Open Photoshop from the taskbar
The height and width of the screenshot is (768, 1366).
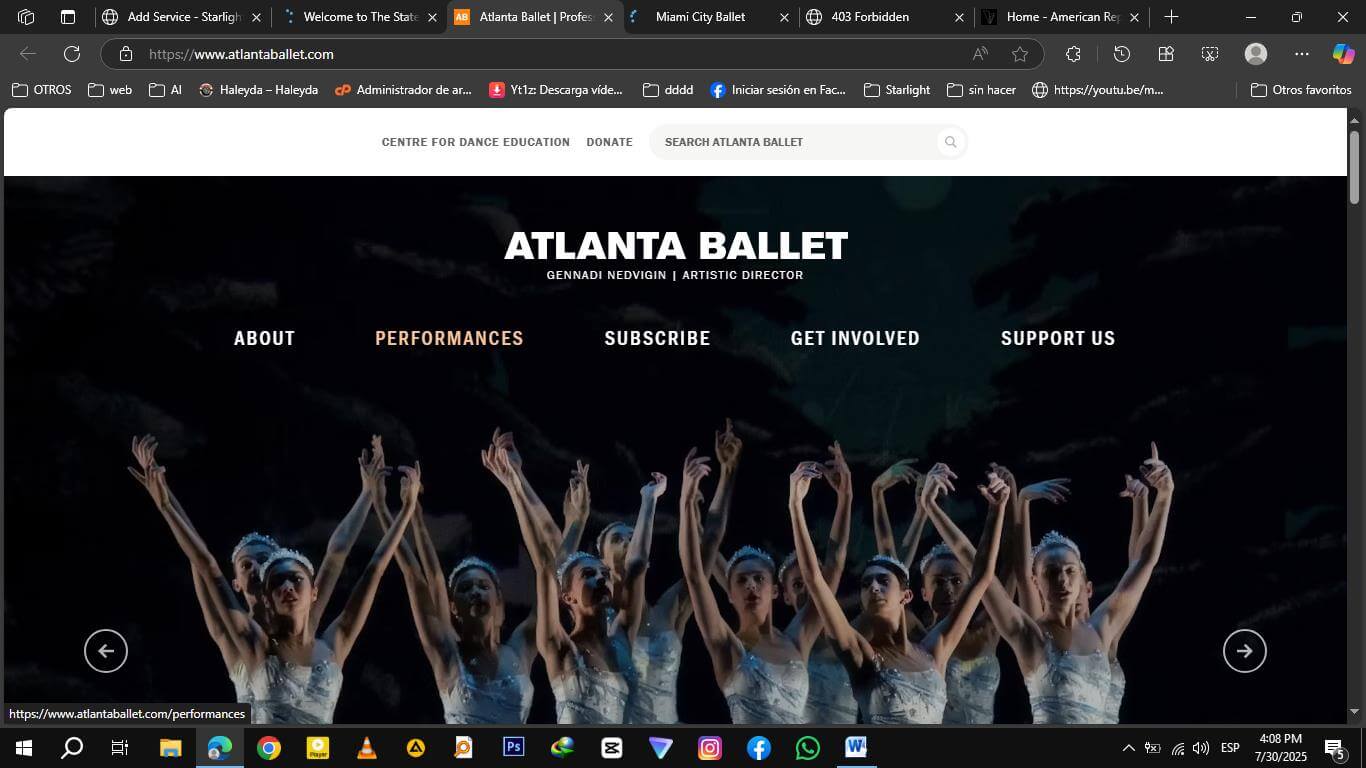tap(514, 747)
